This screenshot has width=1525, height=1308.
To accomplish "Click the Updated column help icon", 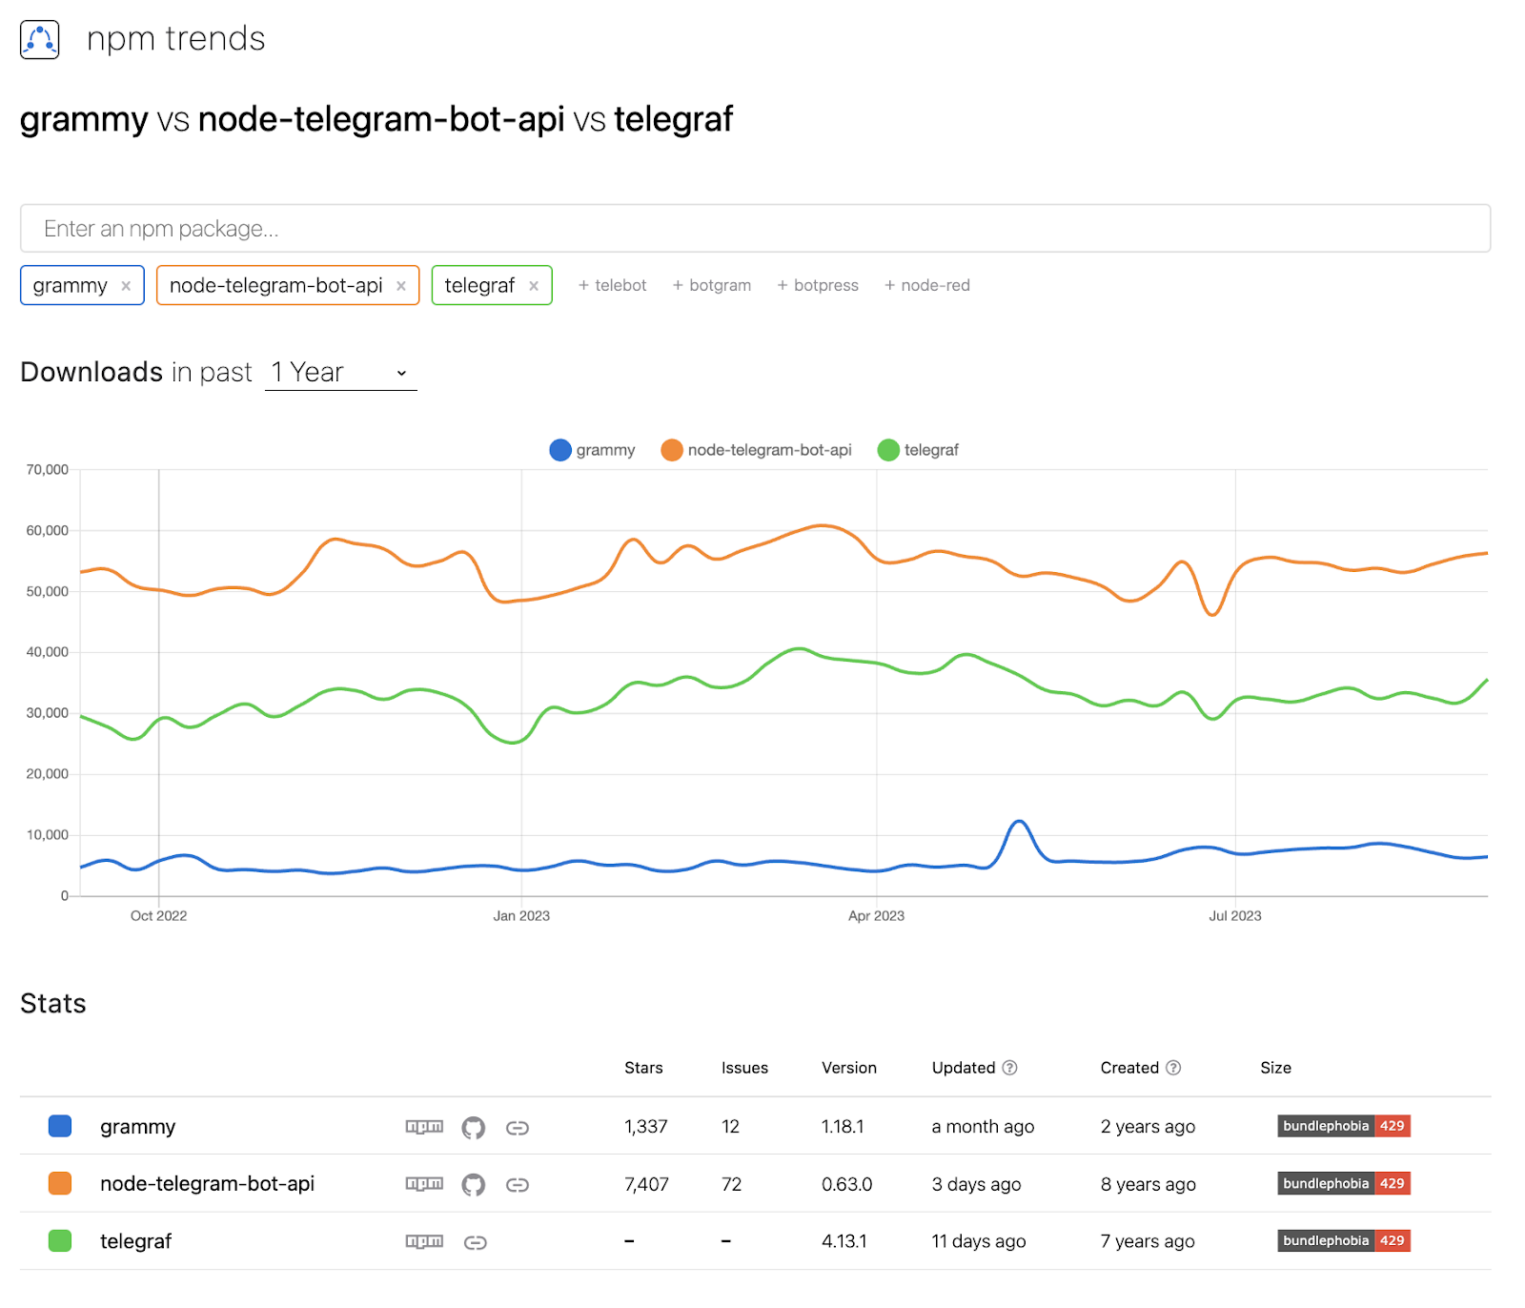I will coord(1010,1068).
